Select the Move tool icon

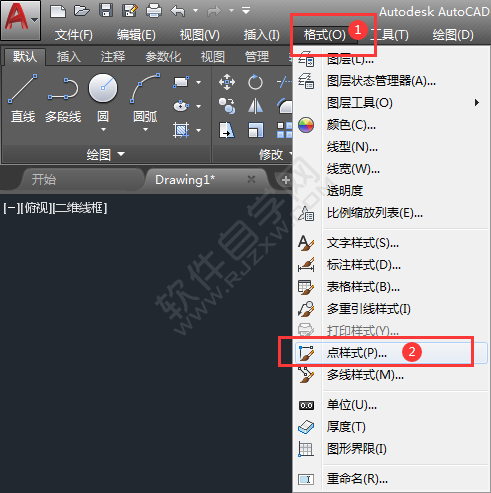tap(227, 82)
